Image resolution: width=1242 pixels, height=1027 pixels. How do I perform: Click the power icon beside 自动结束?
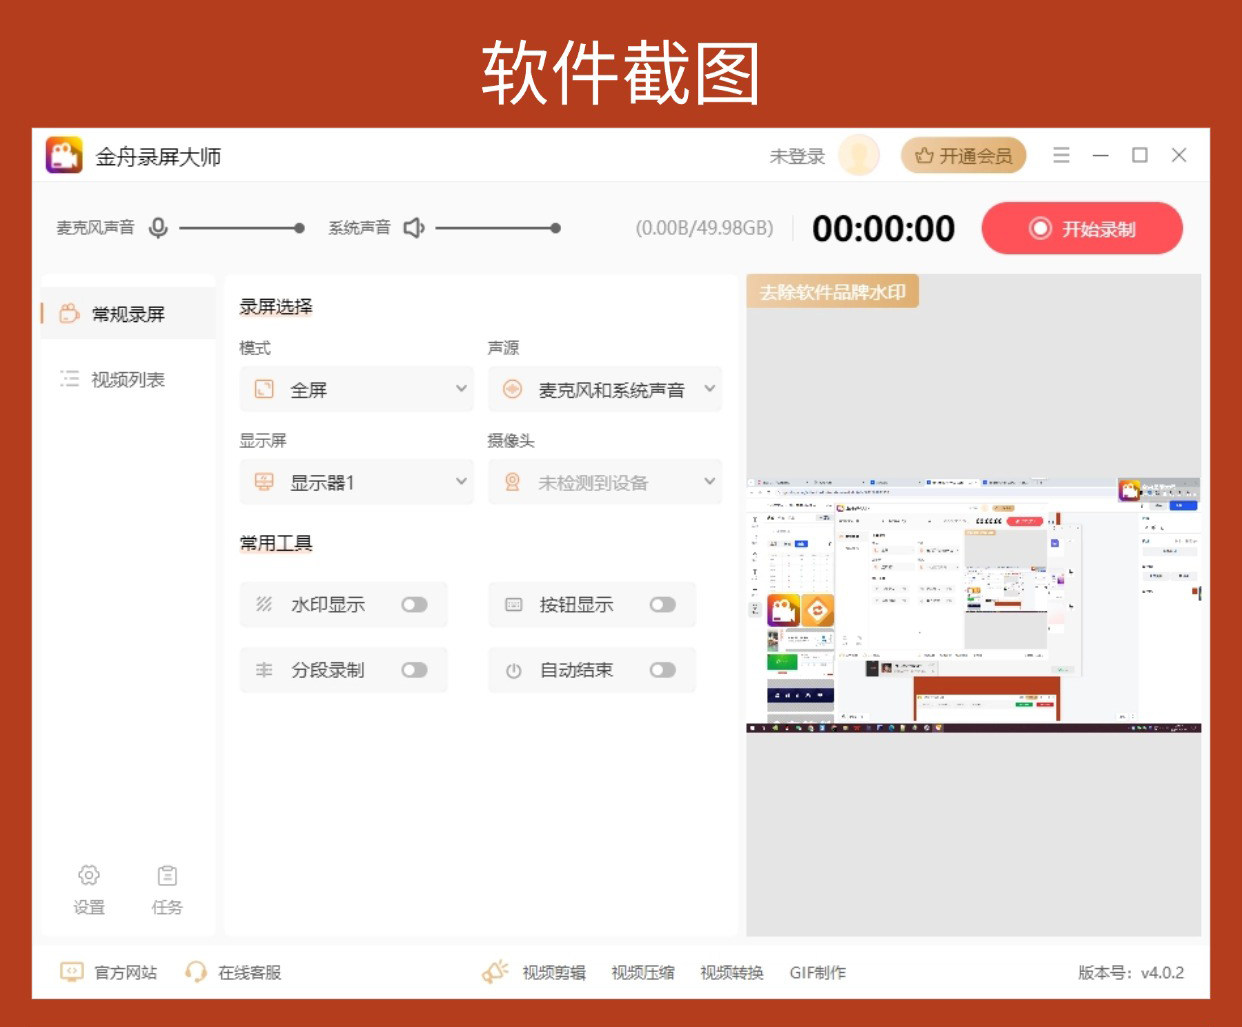[x=514, y=671]
